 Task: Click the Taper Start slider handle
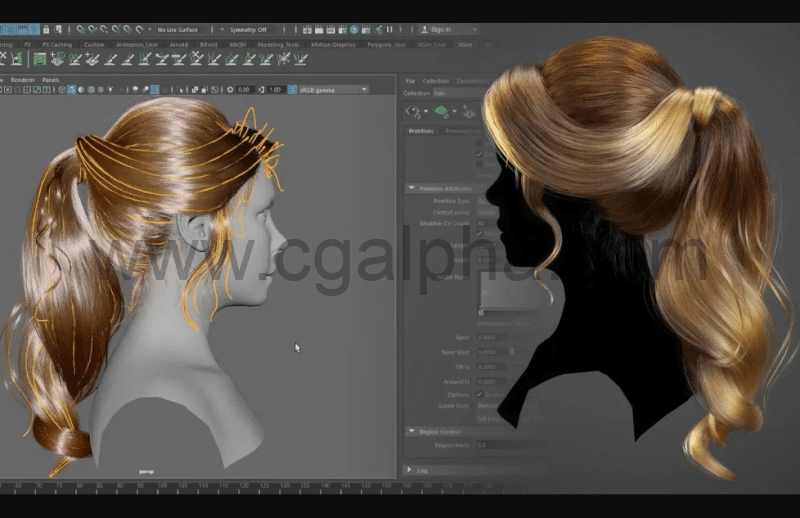point(512,352)
